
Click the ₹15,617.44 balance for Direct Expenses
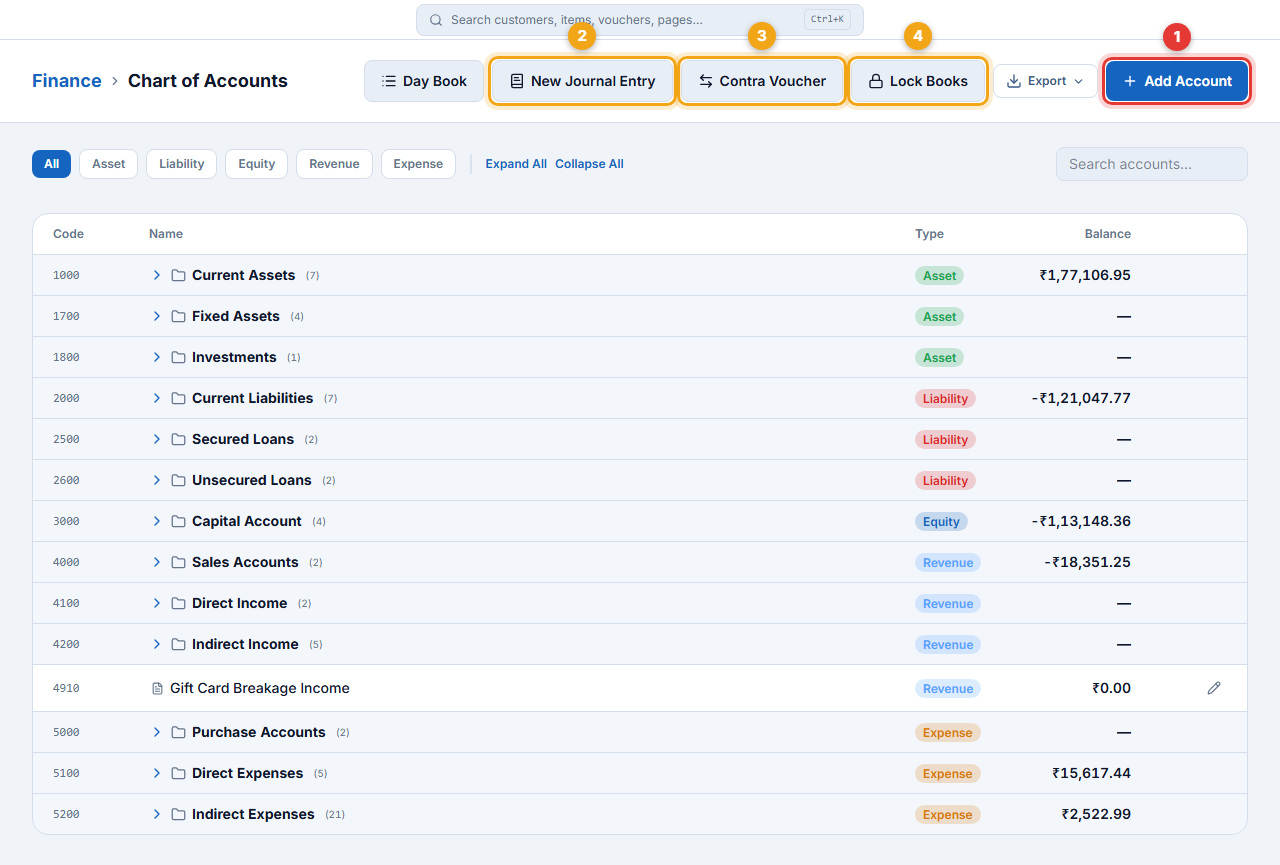click(1091, 773)
